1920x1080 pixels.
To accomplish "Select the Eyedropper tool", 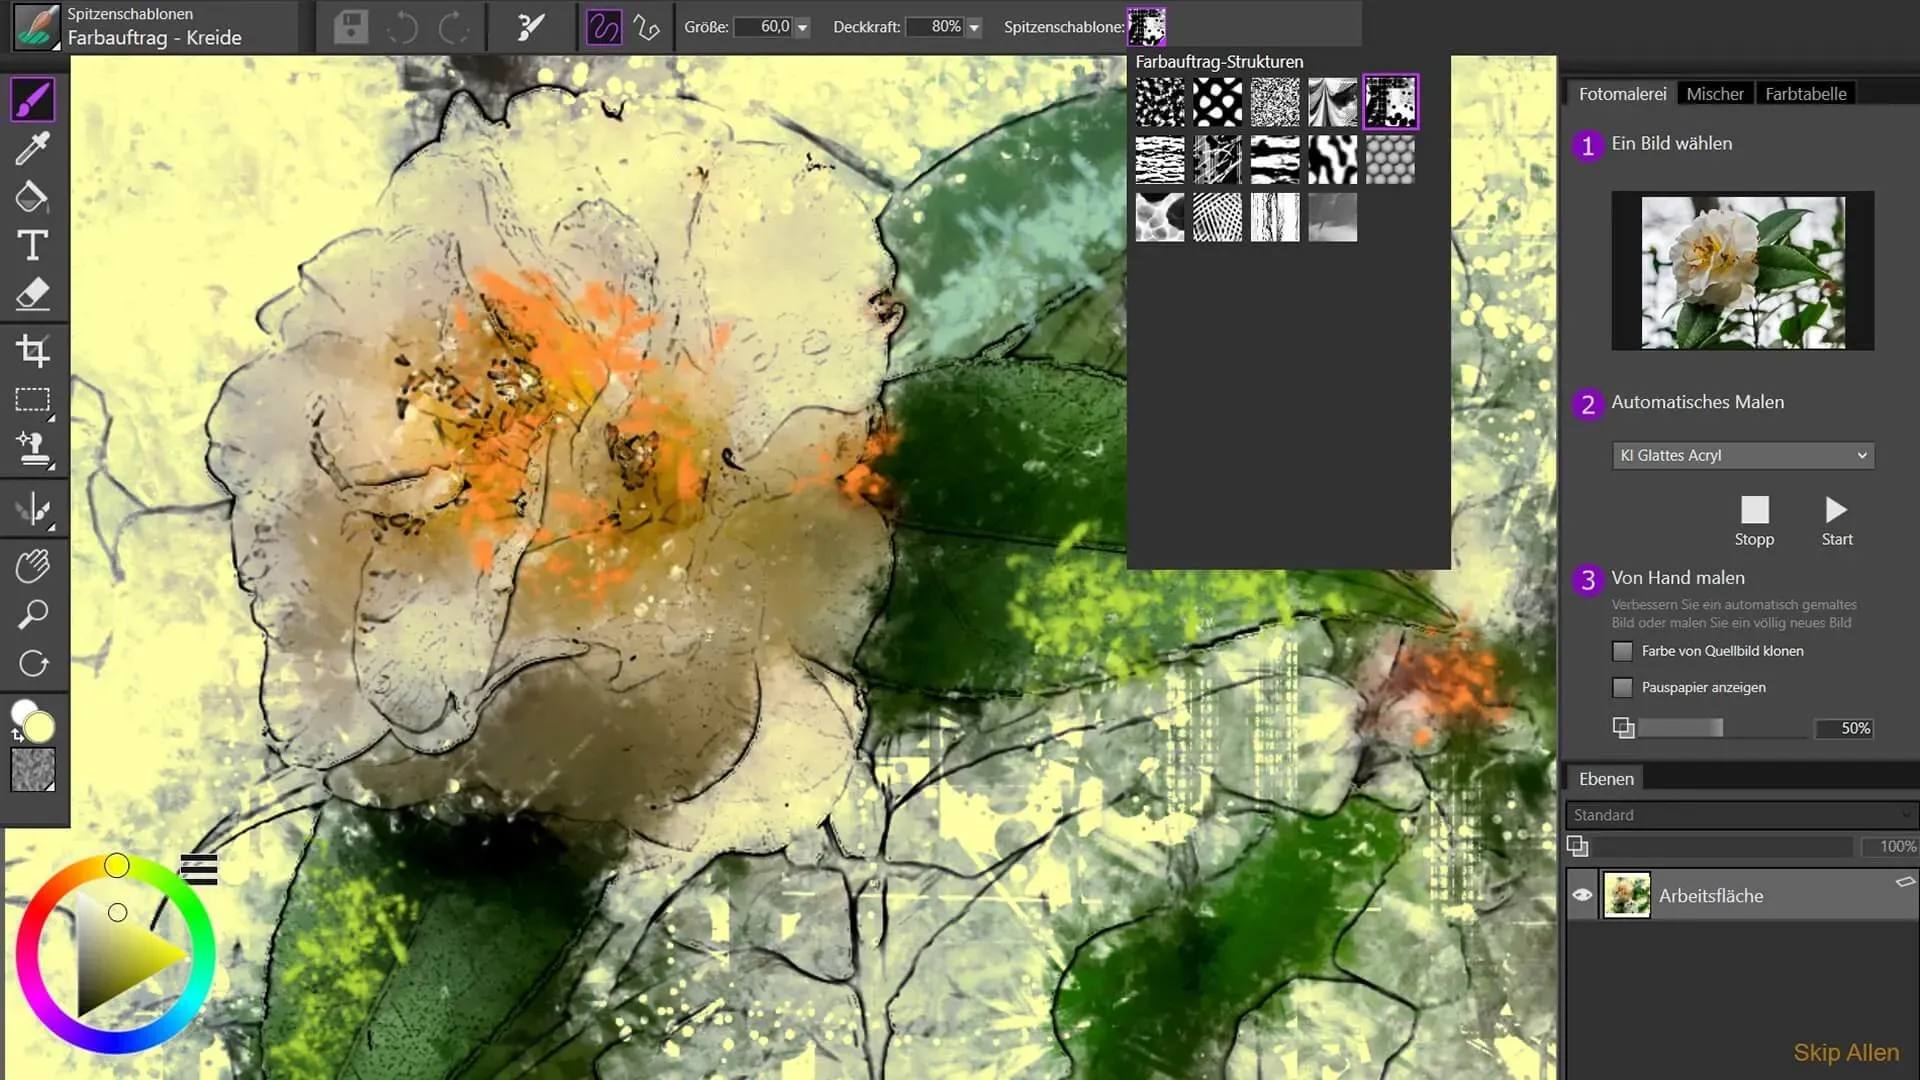I will (x=33, y=148).
